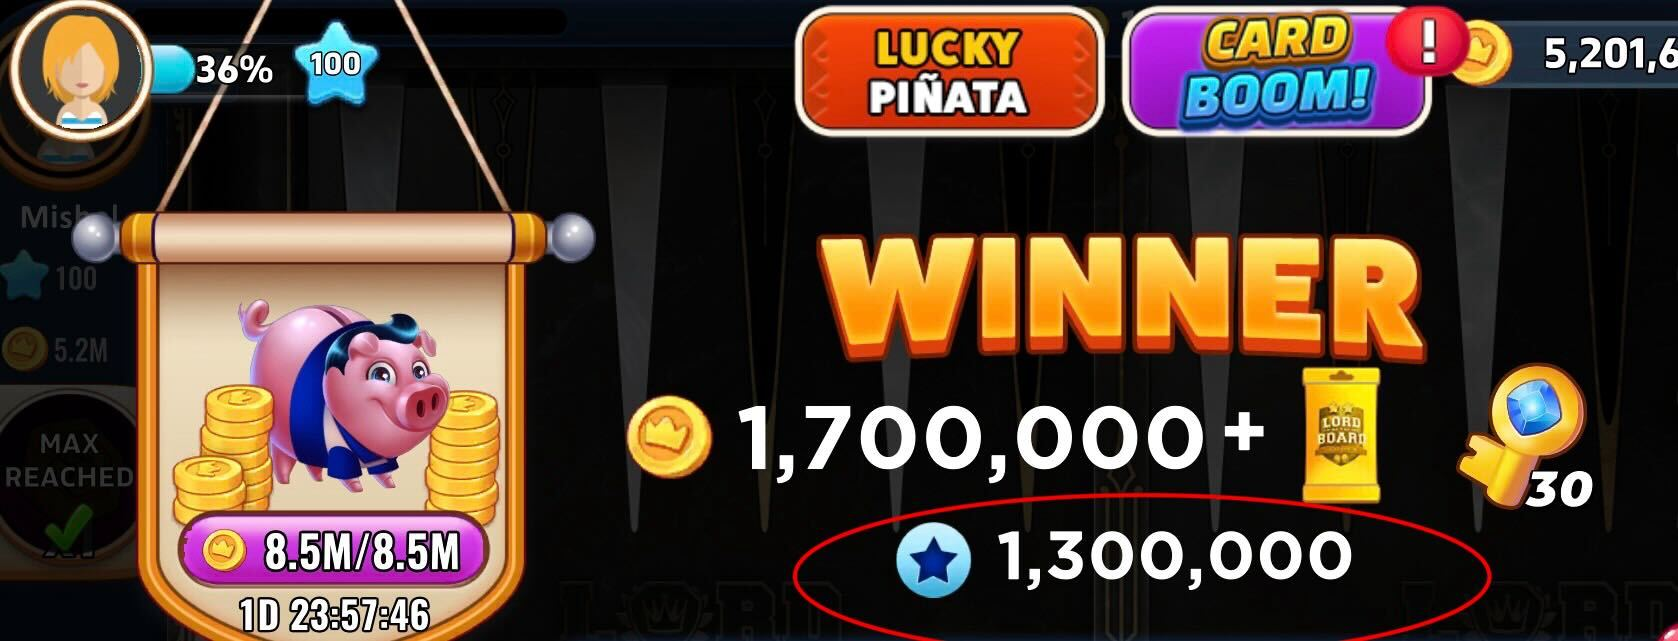Tap the blue star next to 1,300,000
The height and width of the screenshot is (641, 1678).
(x=933, y=559)
